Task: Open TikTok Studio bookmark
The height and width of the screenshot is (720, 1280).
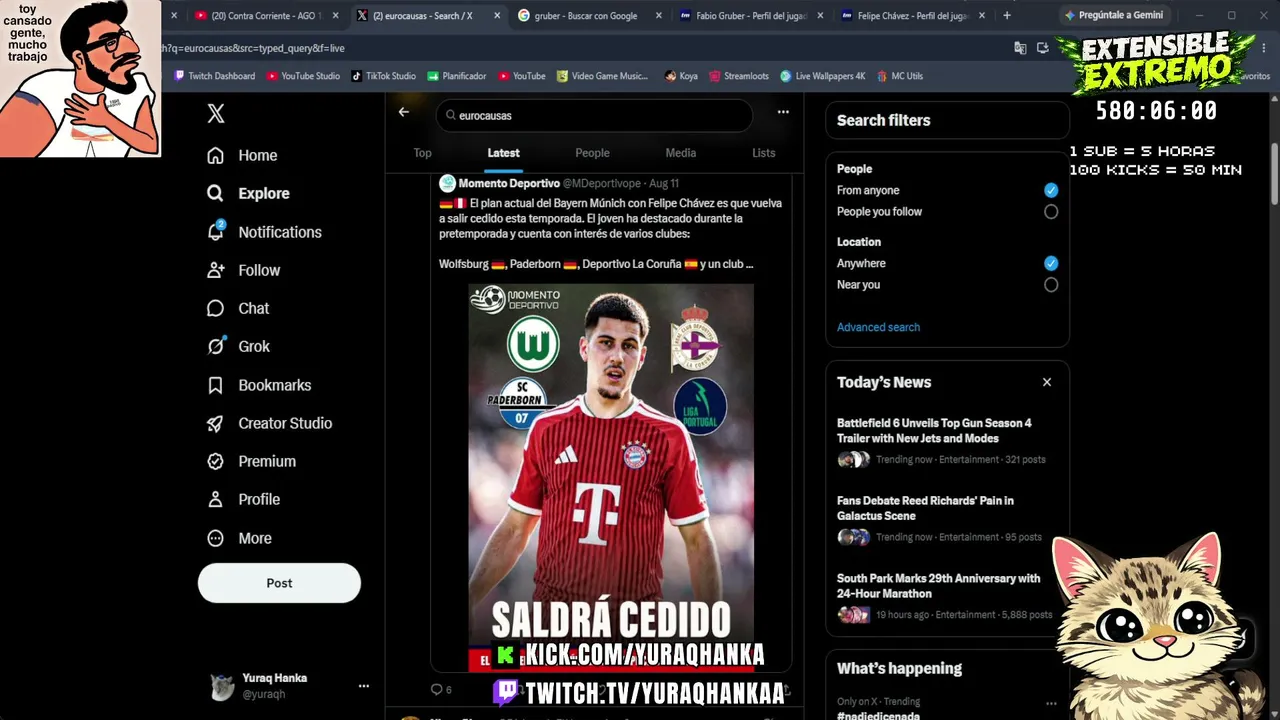Action: click(383, 76)
